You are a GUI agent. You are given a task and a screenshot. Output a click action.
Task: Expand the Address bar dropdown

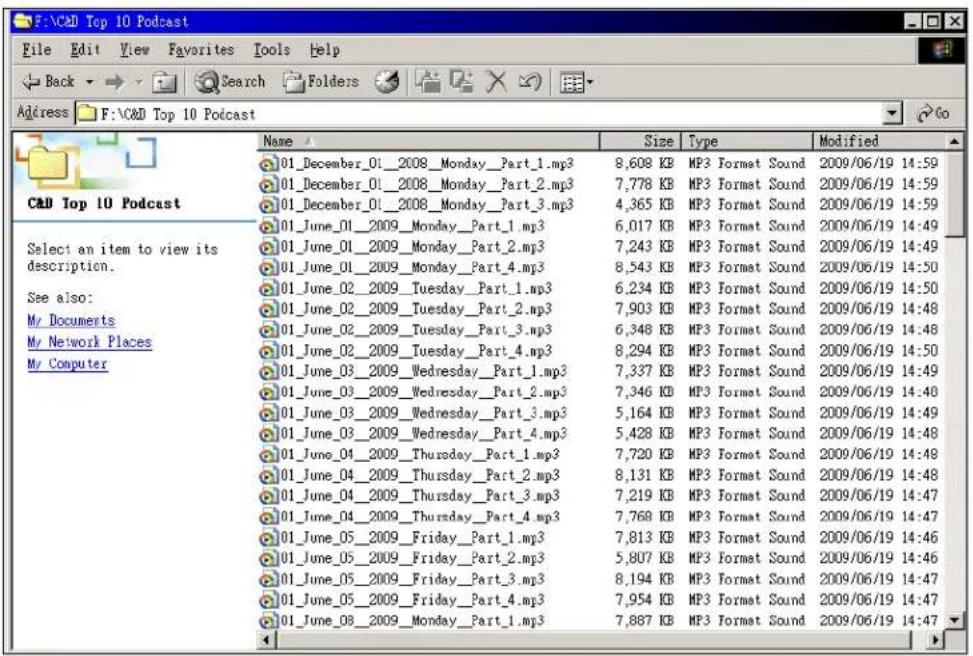(x=892, y=114)
